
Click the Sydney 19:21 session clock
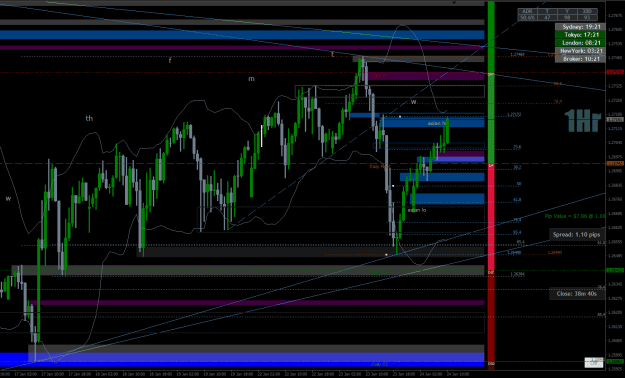click(x=580, y=27)
